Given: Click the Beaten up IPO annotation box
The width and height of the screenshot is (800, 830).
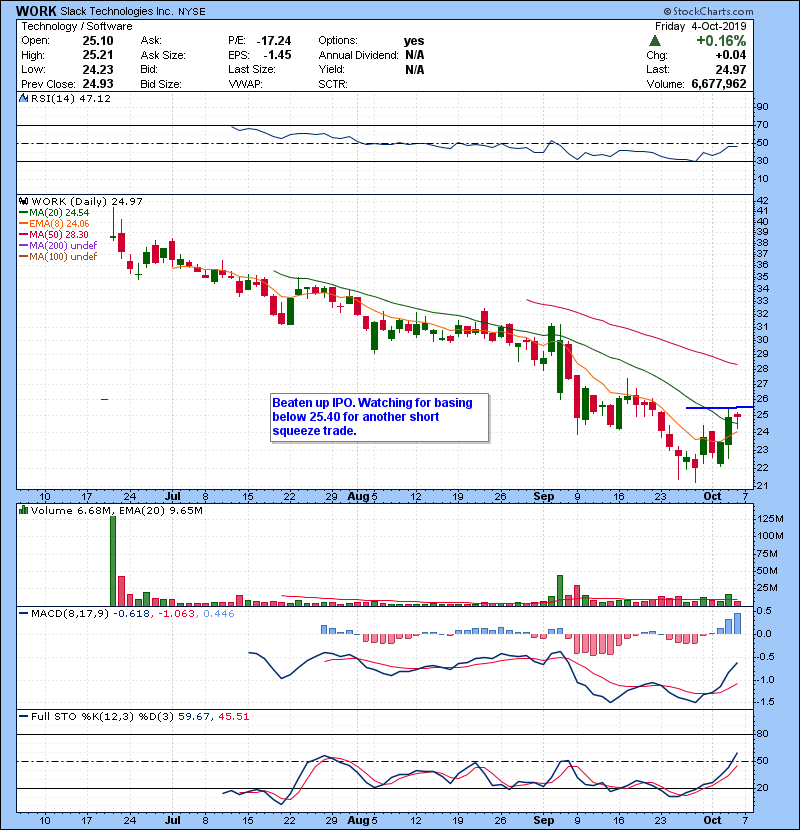Looking at the screenshot, I should click(379, 417).
